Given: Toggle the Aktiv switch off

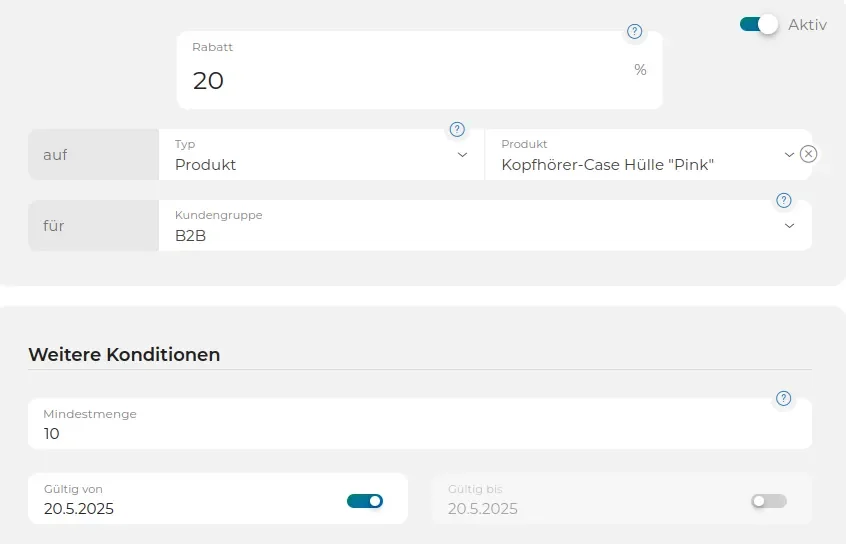Looking at the screenshot, I should coord(759,24).
